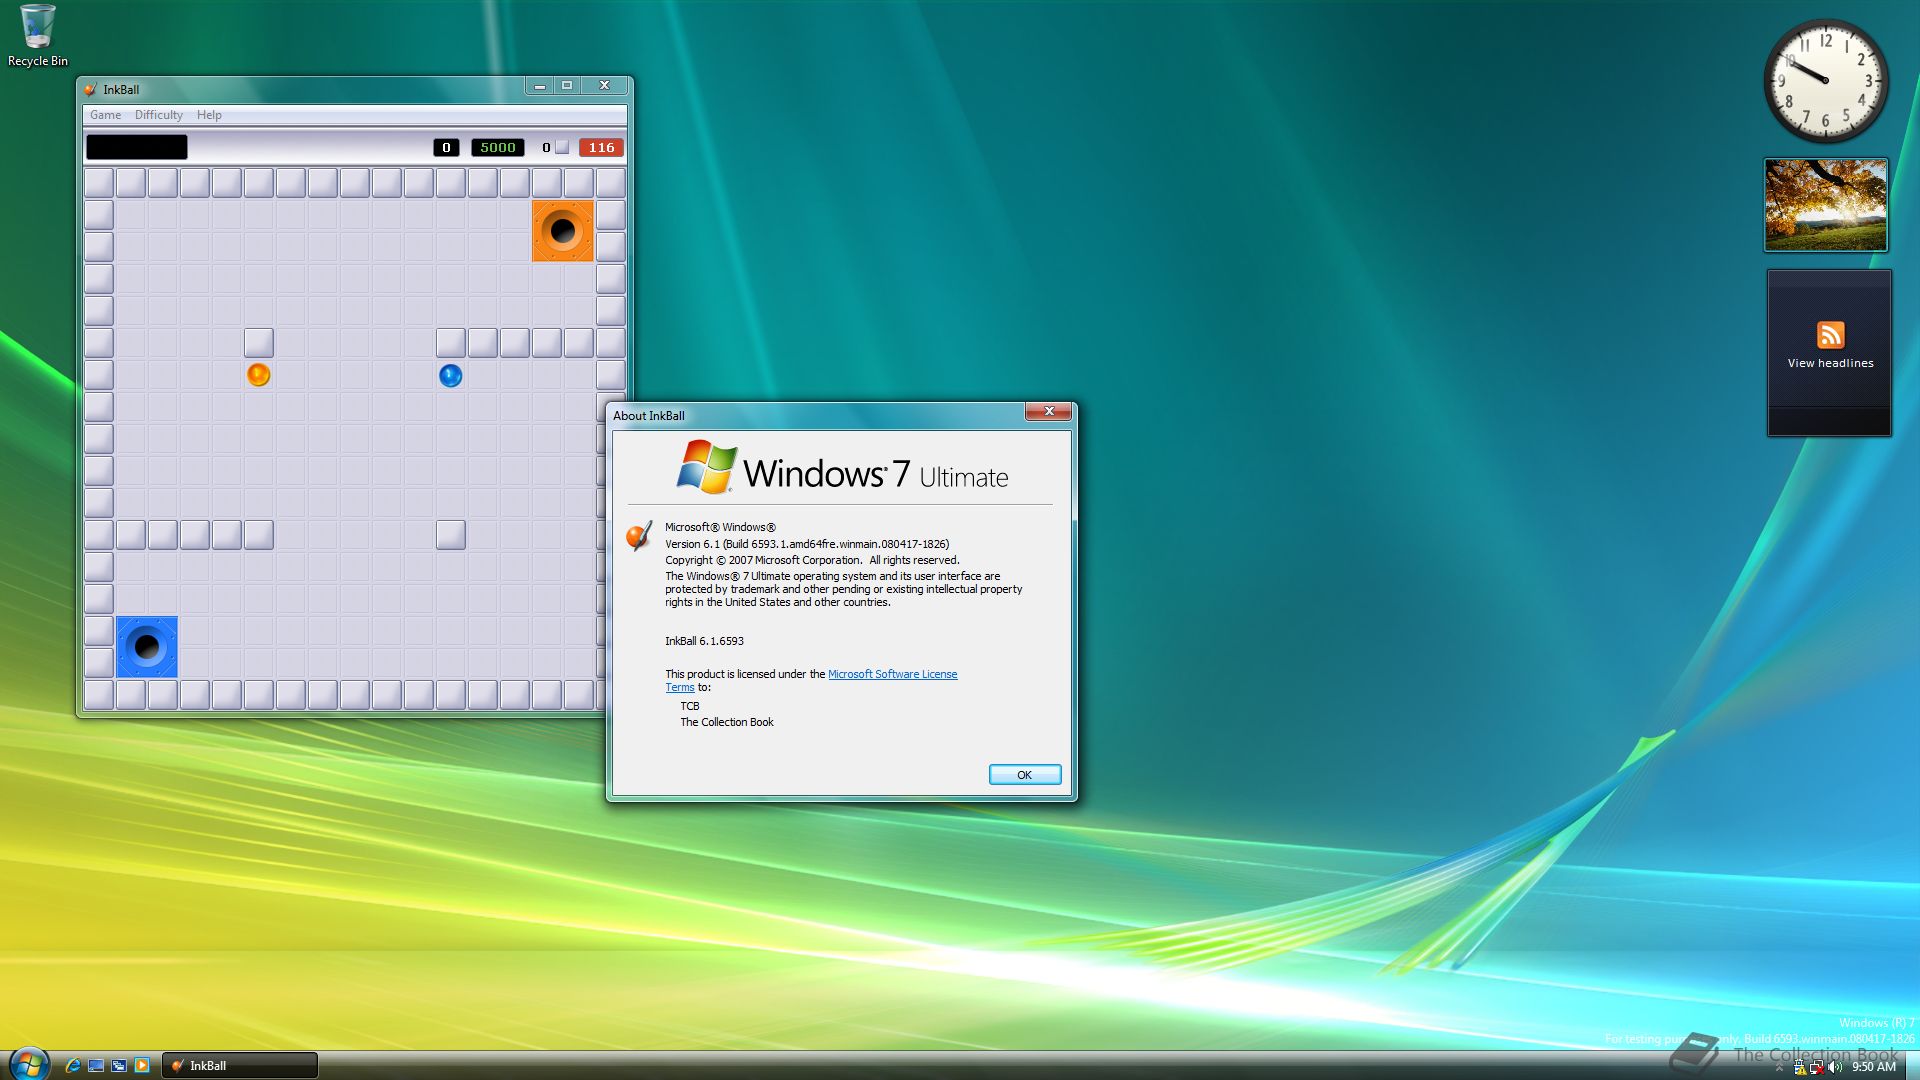Click the Show desktop strip beside the clock

pos(1911,1066)
